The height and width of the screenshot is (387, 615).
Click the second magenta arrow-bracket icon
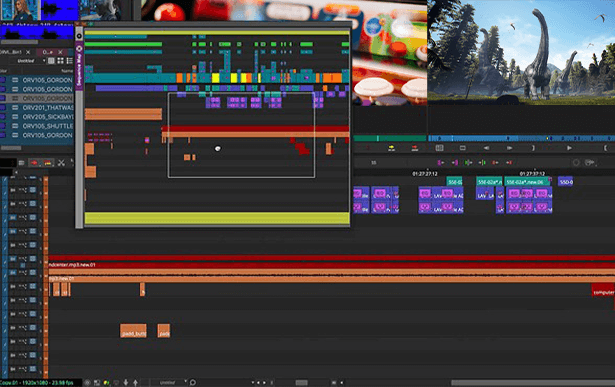[455, 162]
